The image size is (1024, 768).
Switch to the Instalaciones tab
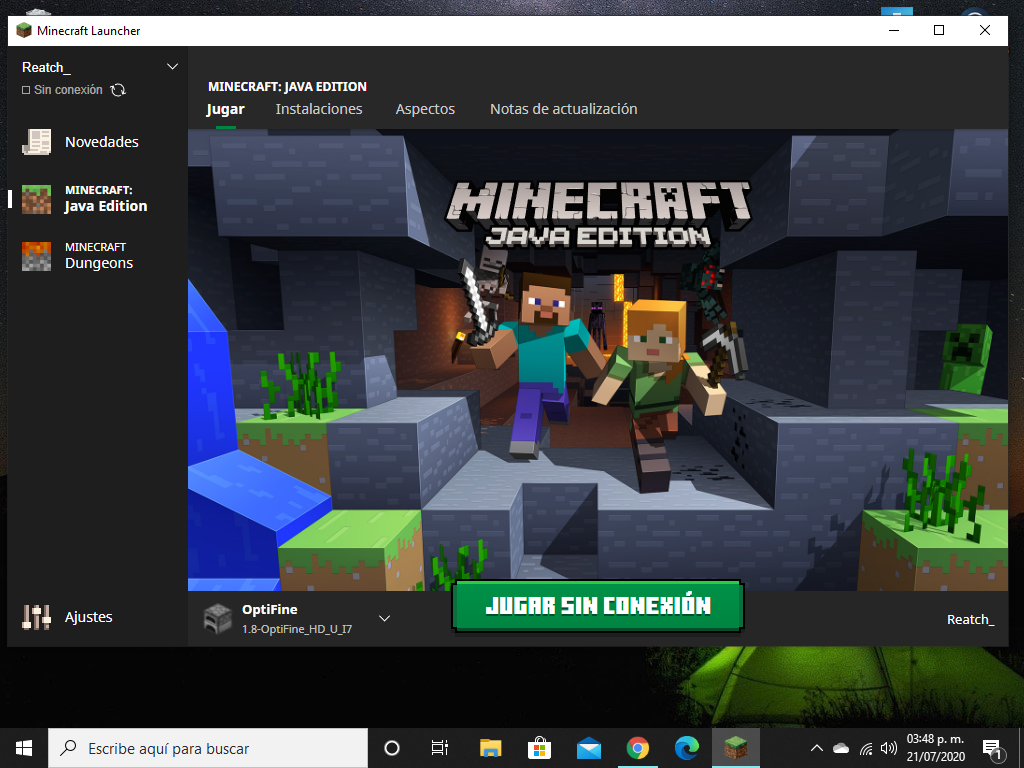coord(319,109)
